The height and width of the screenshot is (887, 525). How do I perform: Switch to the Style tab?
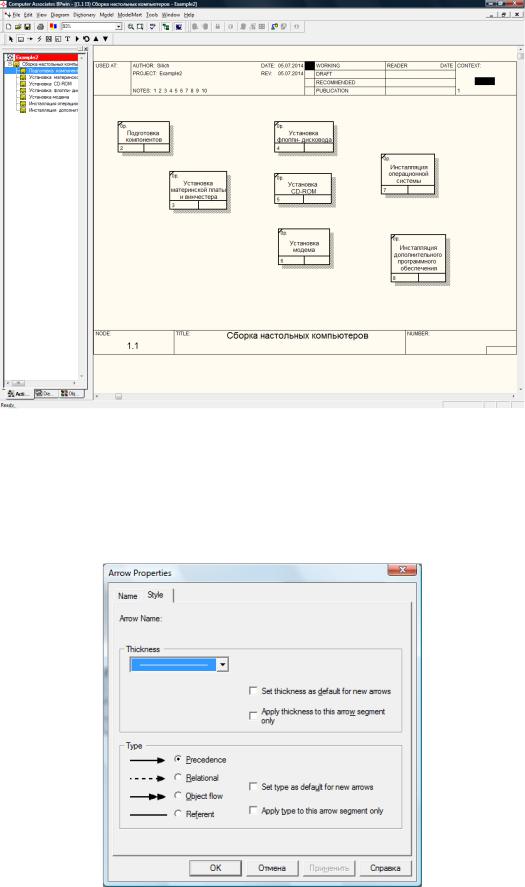156,595
